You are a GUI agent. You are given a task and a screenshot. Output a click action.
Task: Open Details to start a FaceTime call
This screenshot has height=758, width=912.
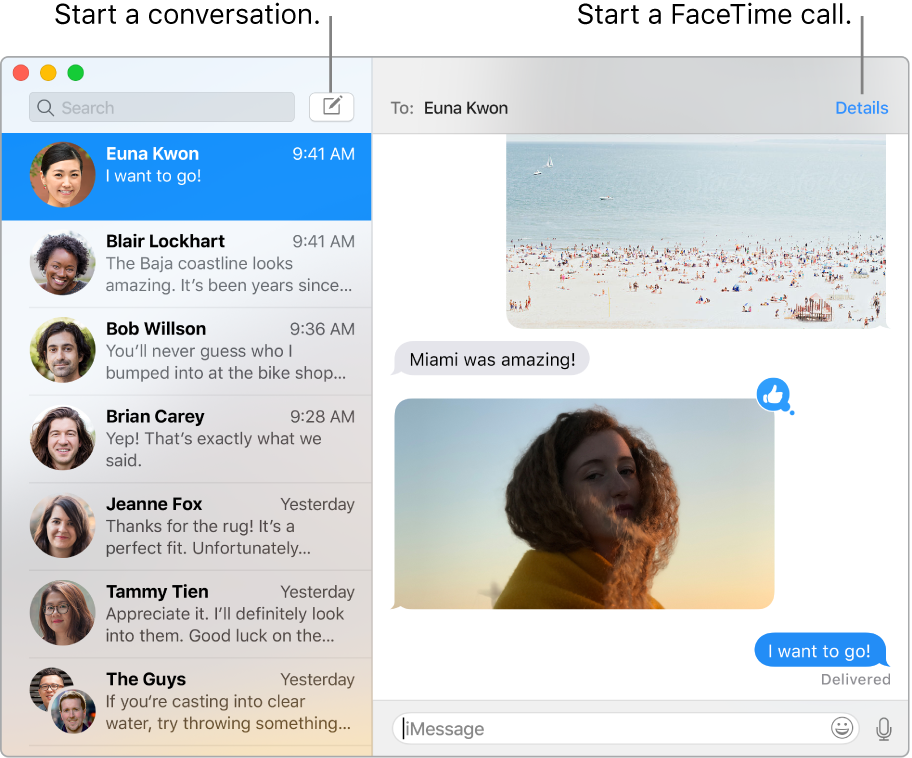point(861,107)
